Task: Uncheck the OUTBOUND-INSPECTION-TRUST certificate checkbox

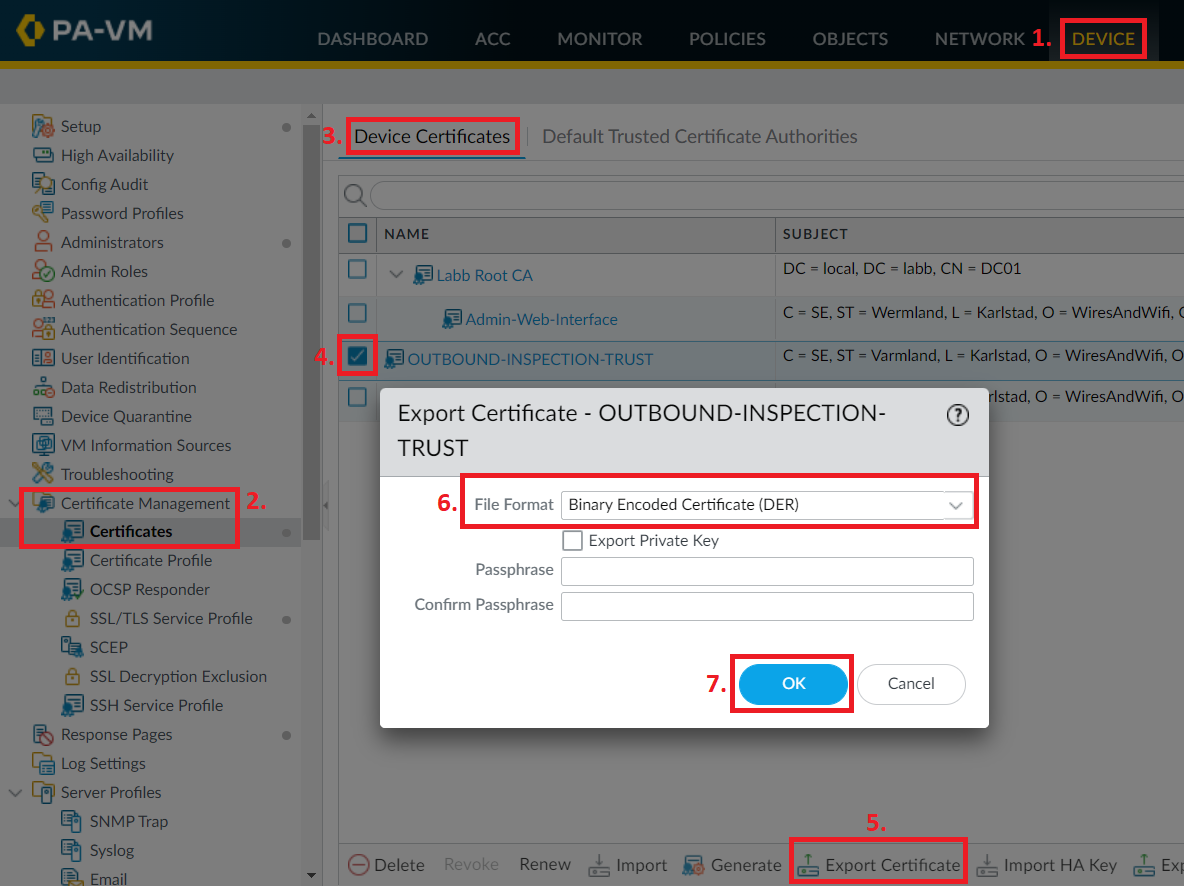Action: coord(357,355)
